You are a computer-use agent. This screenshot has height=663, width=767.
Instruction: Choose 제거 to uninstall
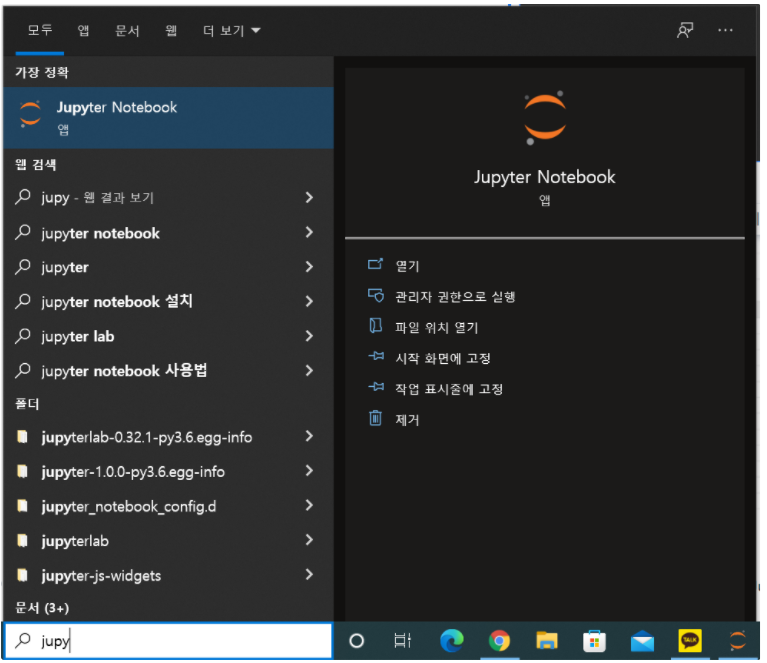point(407,420)
